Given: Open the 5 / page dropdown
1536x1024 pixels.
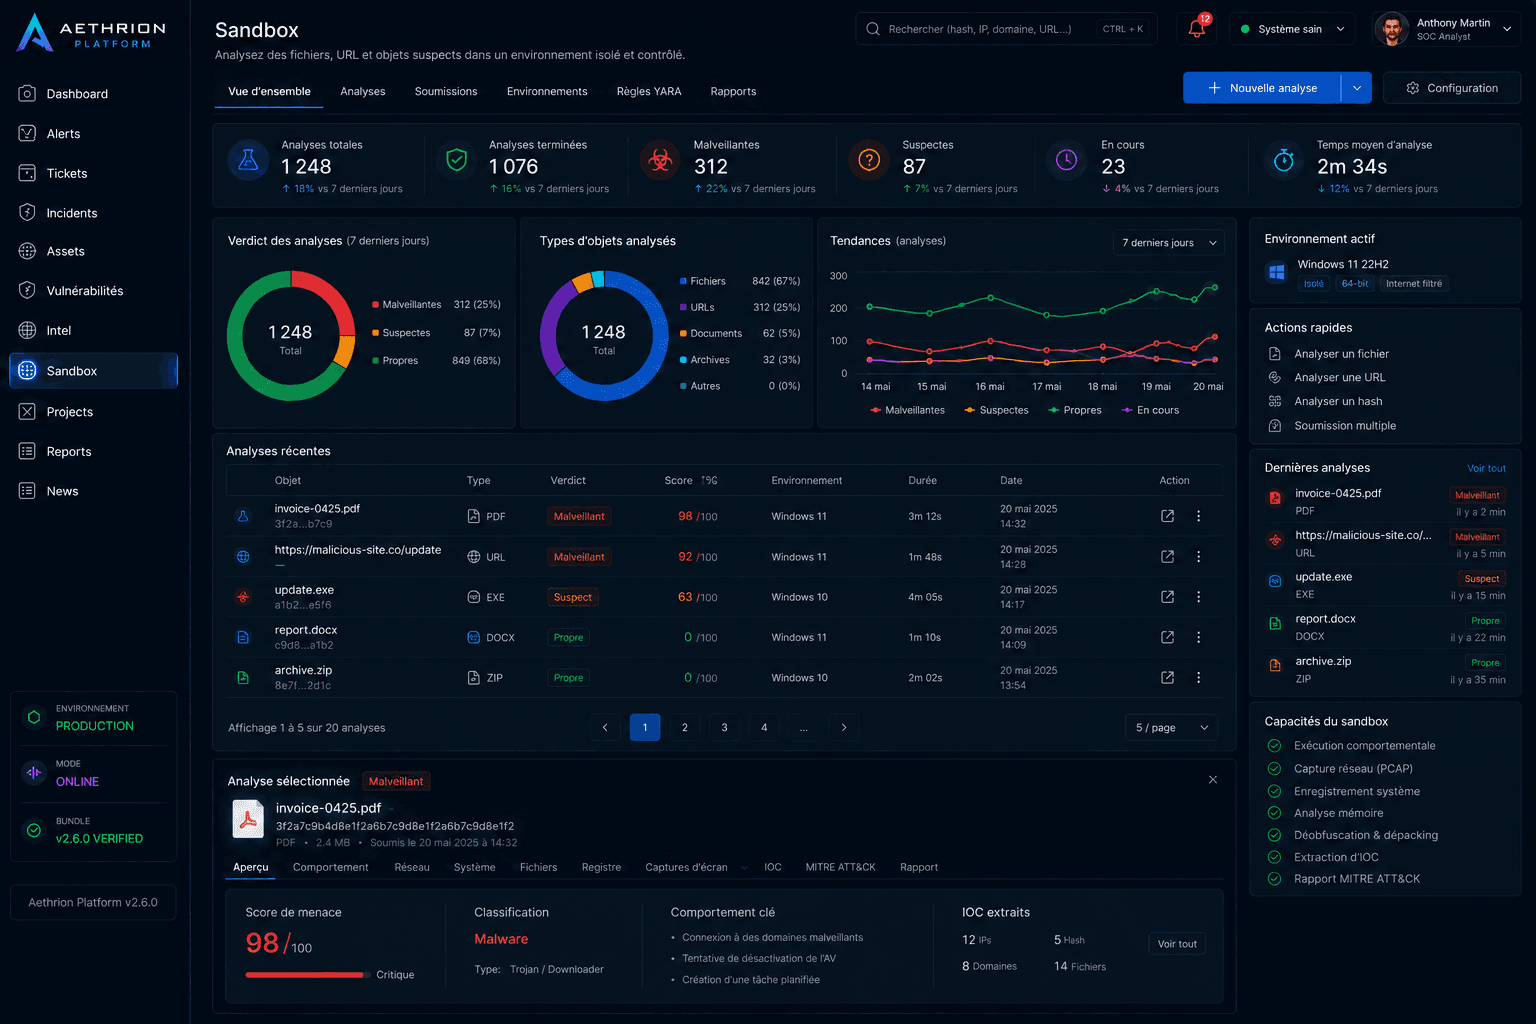Looking at the screenshot, I should coord(1172,728).
